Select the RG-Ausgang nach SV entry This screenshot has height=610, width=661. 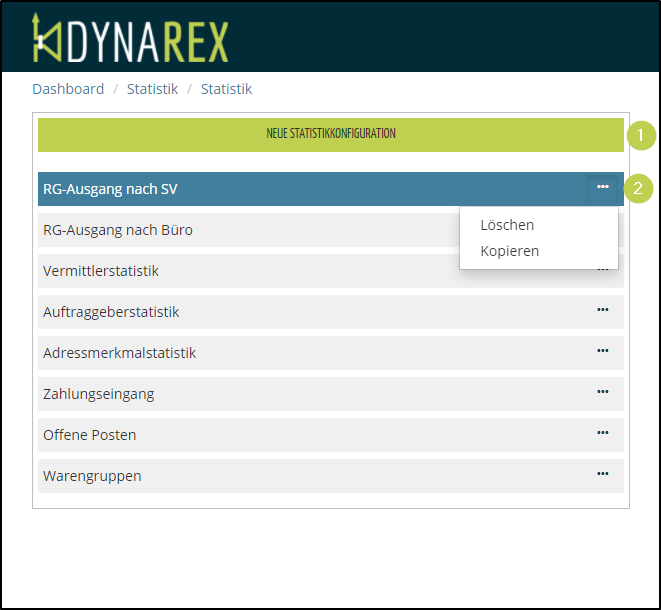111,189
